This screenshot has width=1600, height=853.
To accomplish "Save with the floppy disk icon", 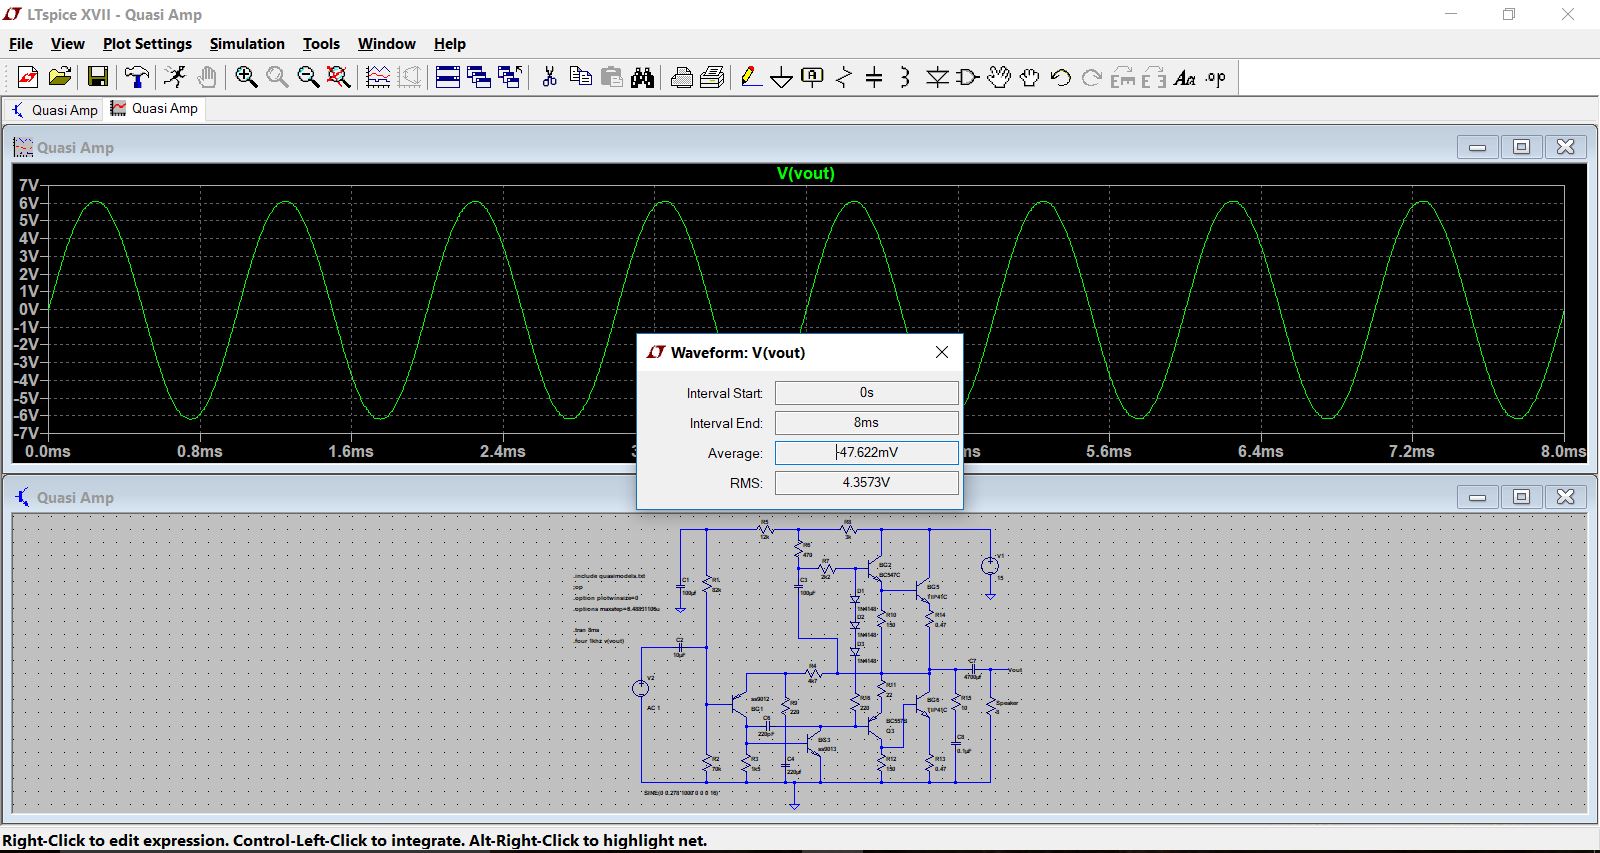I will (x=98, y=77).
